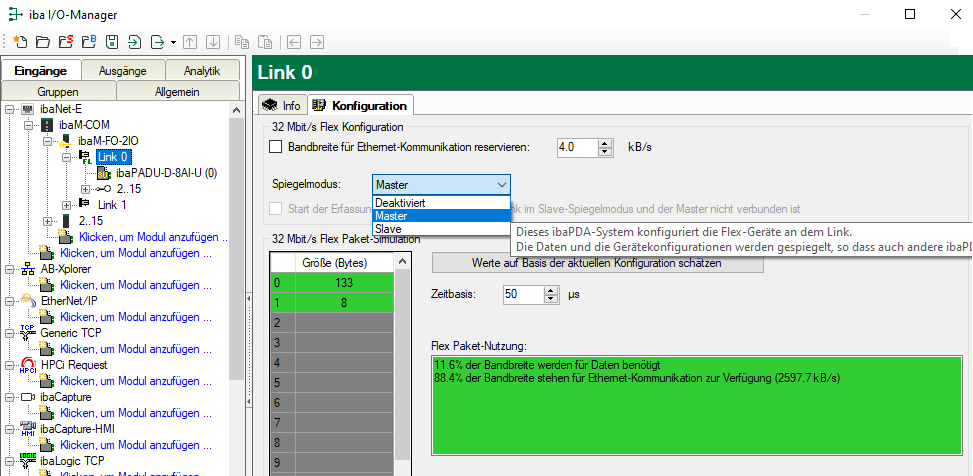Click the Link 0 FL connector icon
Image resolution: width=973 pixels, height=476 pixels.
(84, 158)
